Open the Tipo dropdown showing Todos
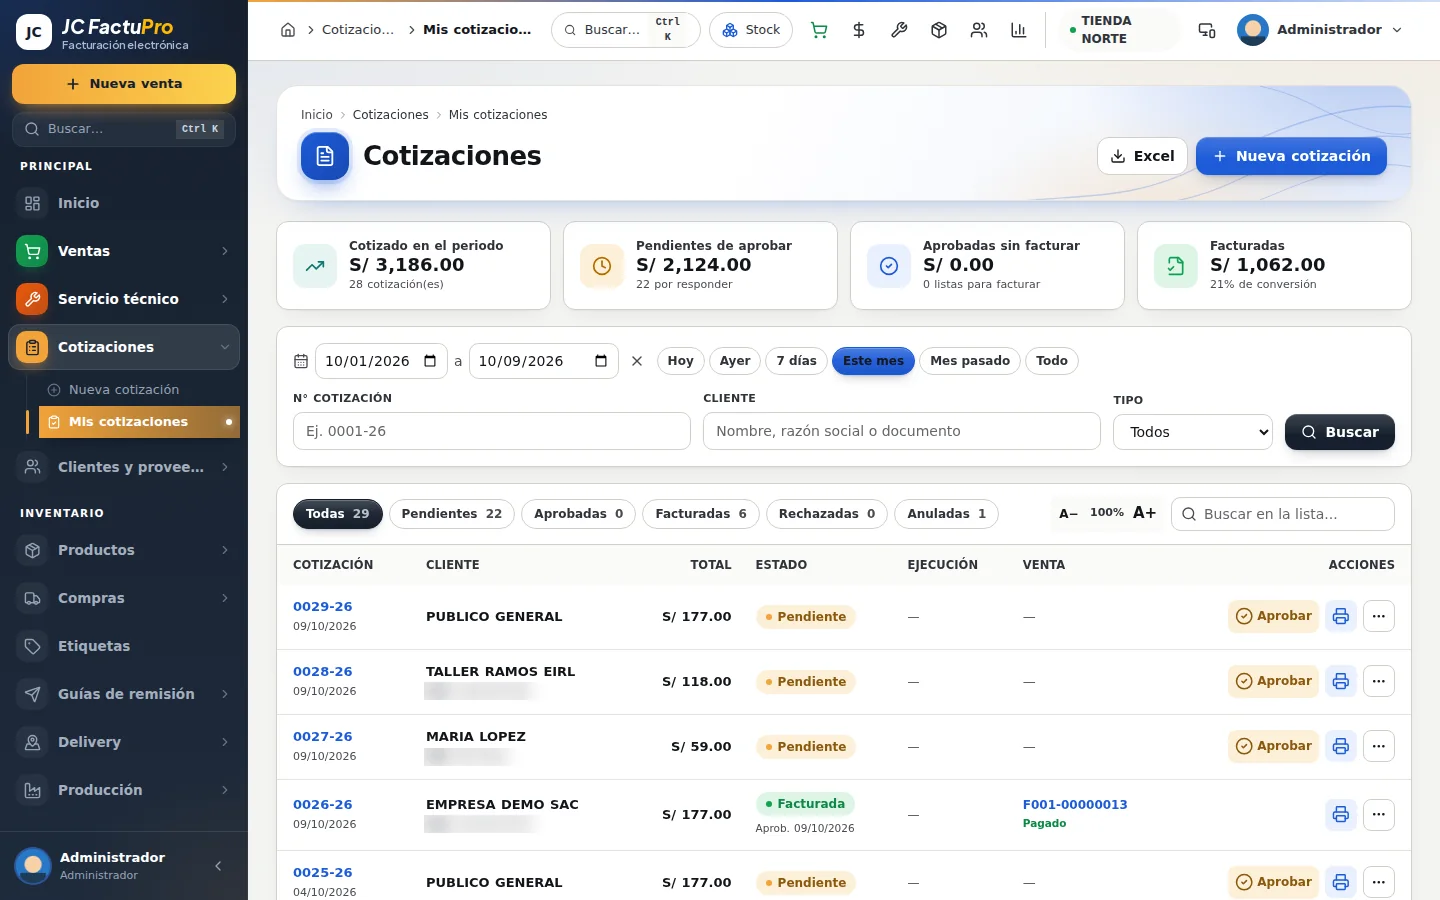Viewport: 1440px width, 900px height. (x=1193, y=432)
